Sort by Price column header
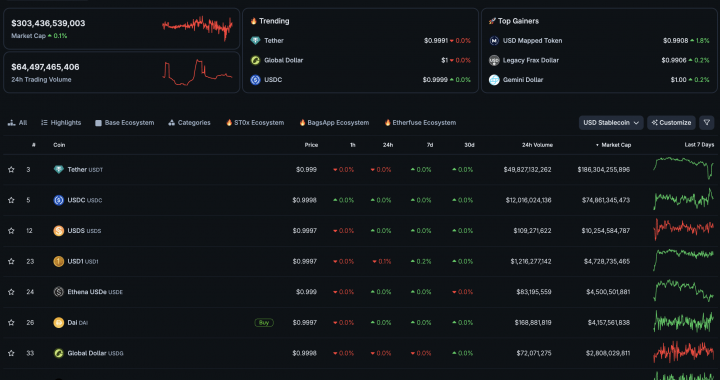 (311, 145)
